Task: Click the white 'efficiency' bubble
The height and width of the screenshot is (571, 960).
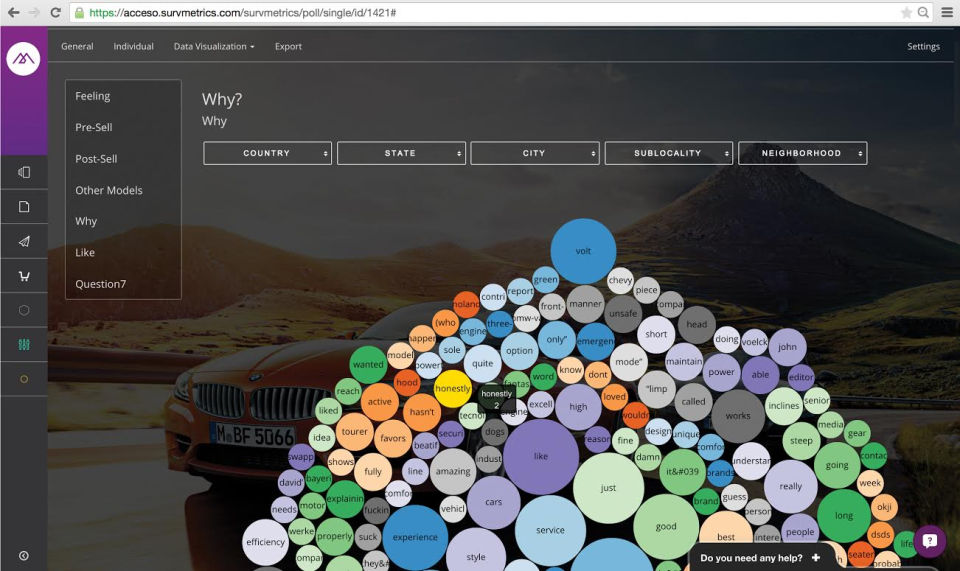Action: point(265,542)
